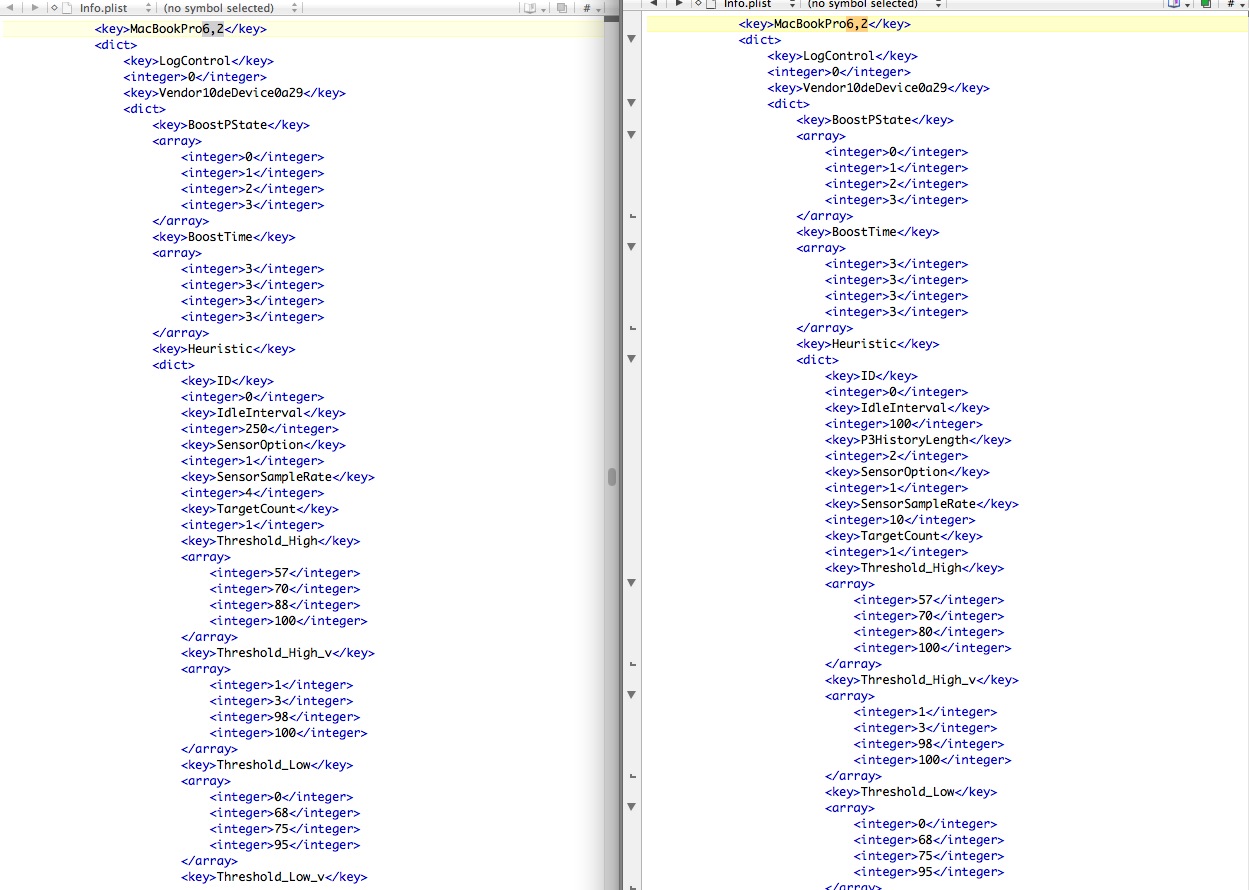
Task: Click the left pane vertical scrollbar thumb
Action: coord(611,477)
